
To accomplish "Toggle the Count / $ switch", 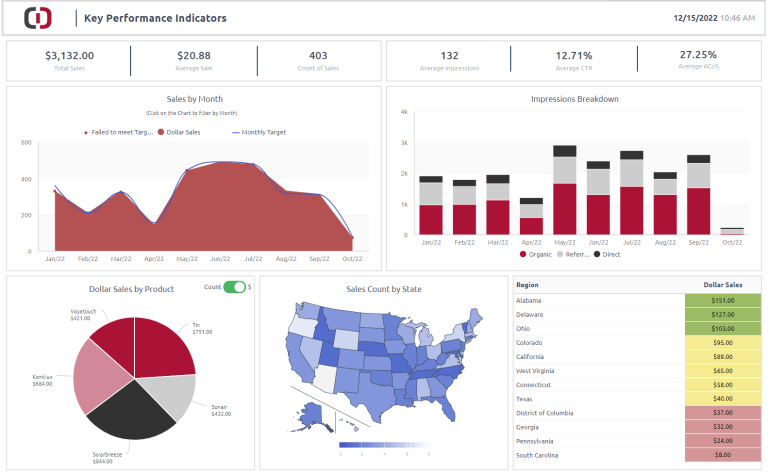I will (234, 287).
